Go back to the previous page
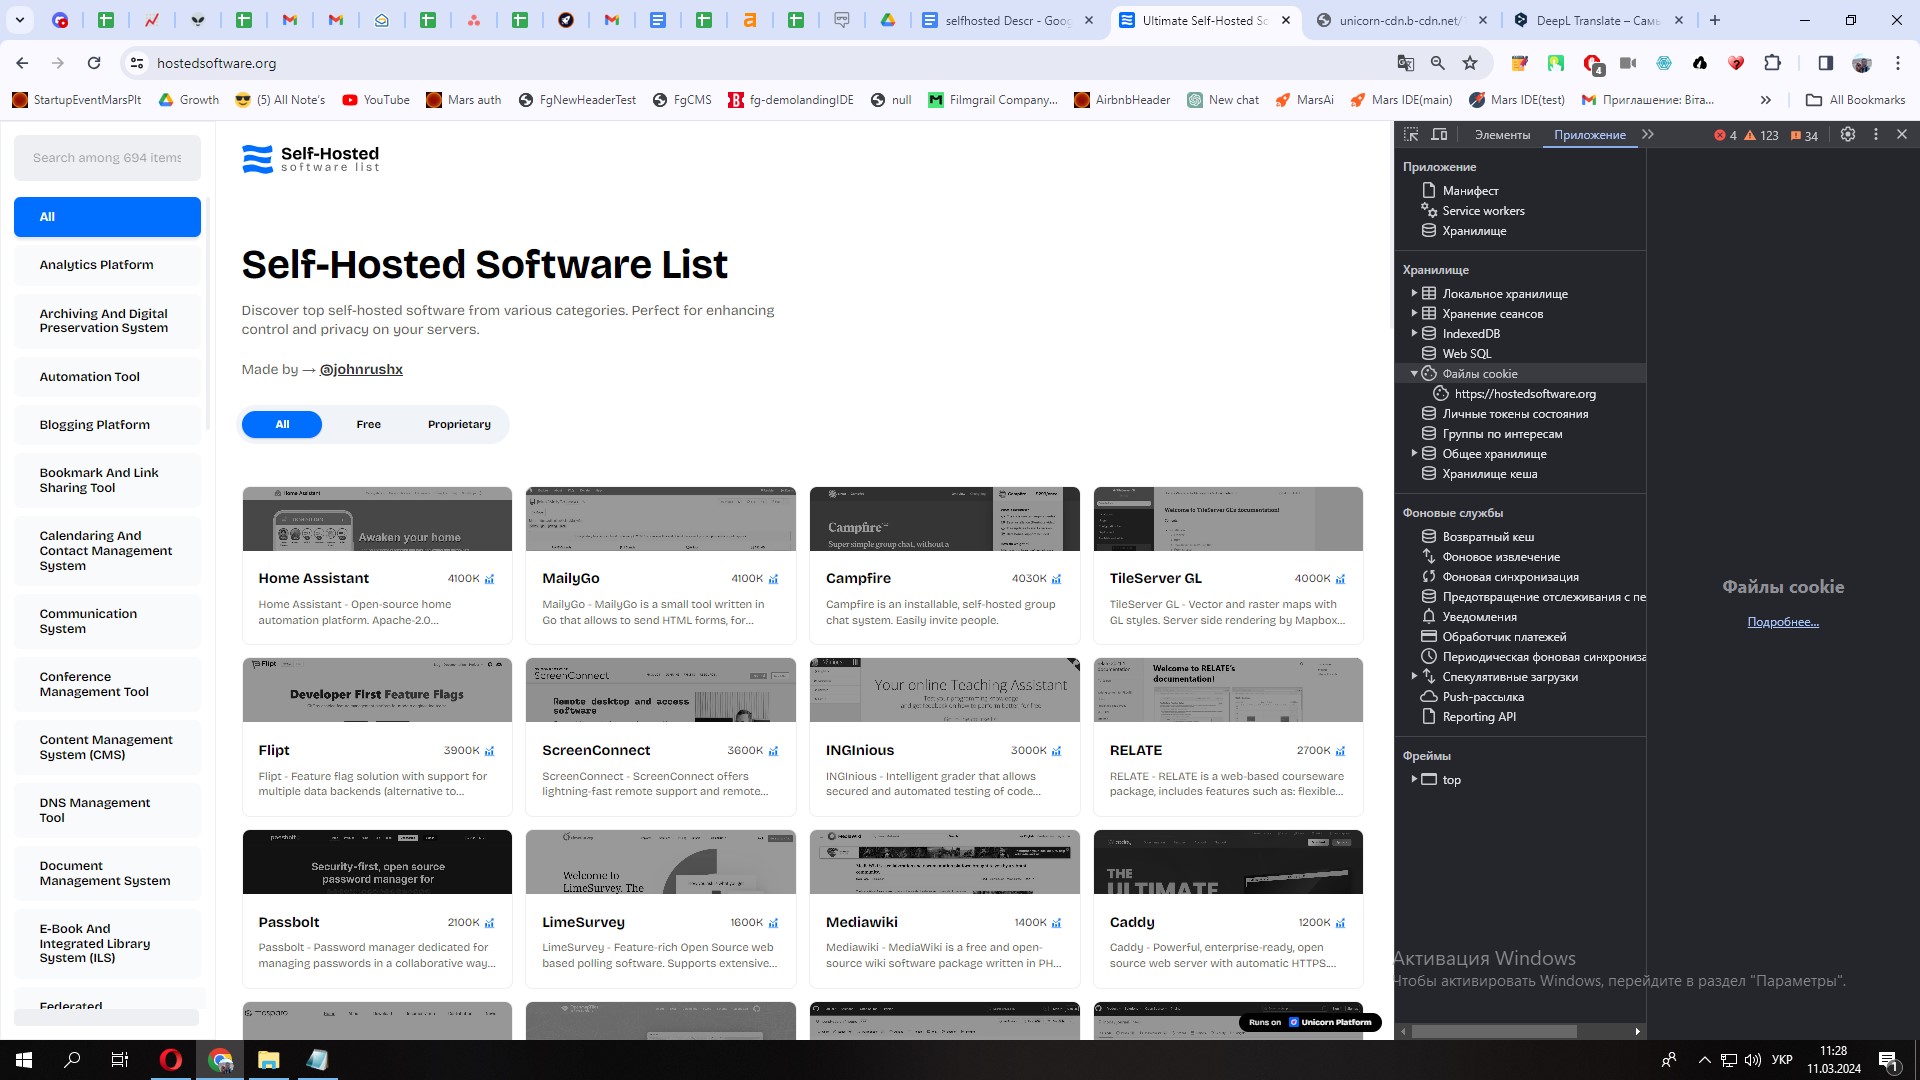The width and height of the screenshot is (1920, 1080). point(22,63)
